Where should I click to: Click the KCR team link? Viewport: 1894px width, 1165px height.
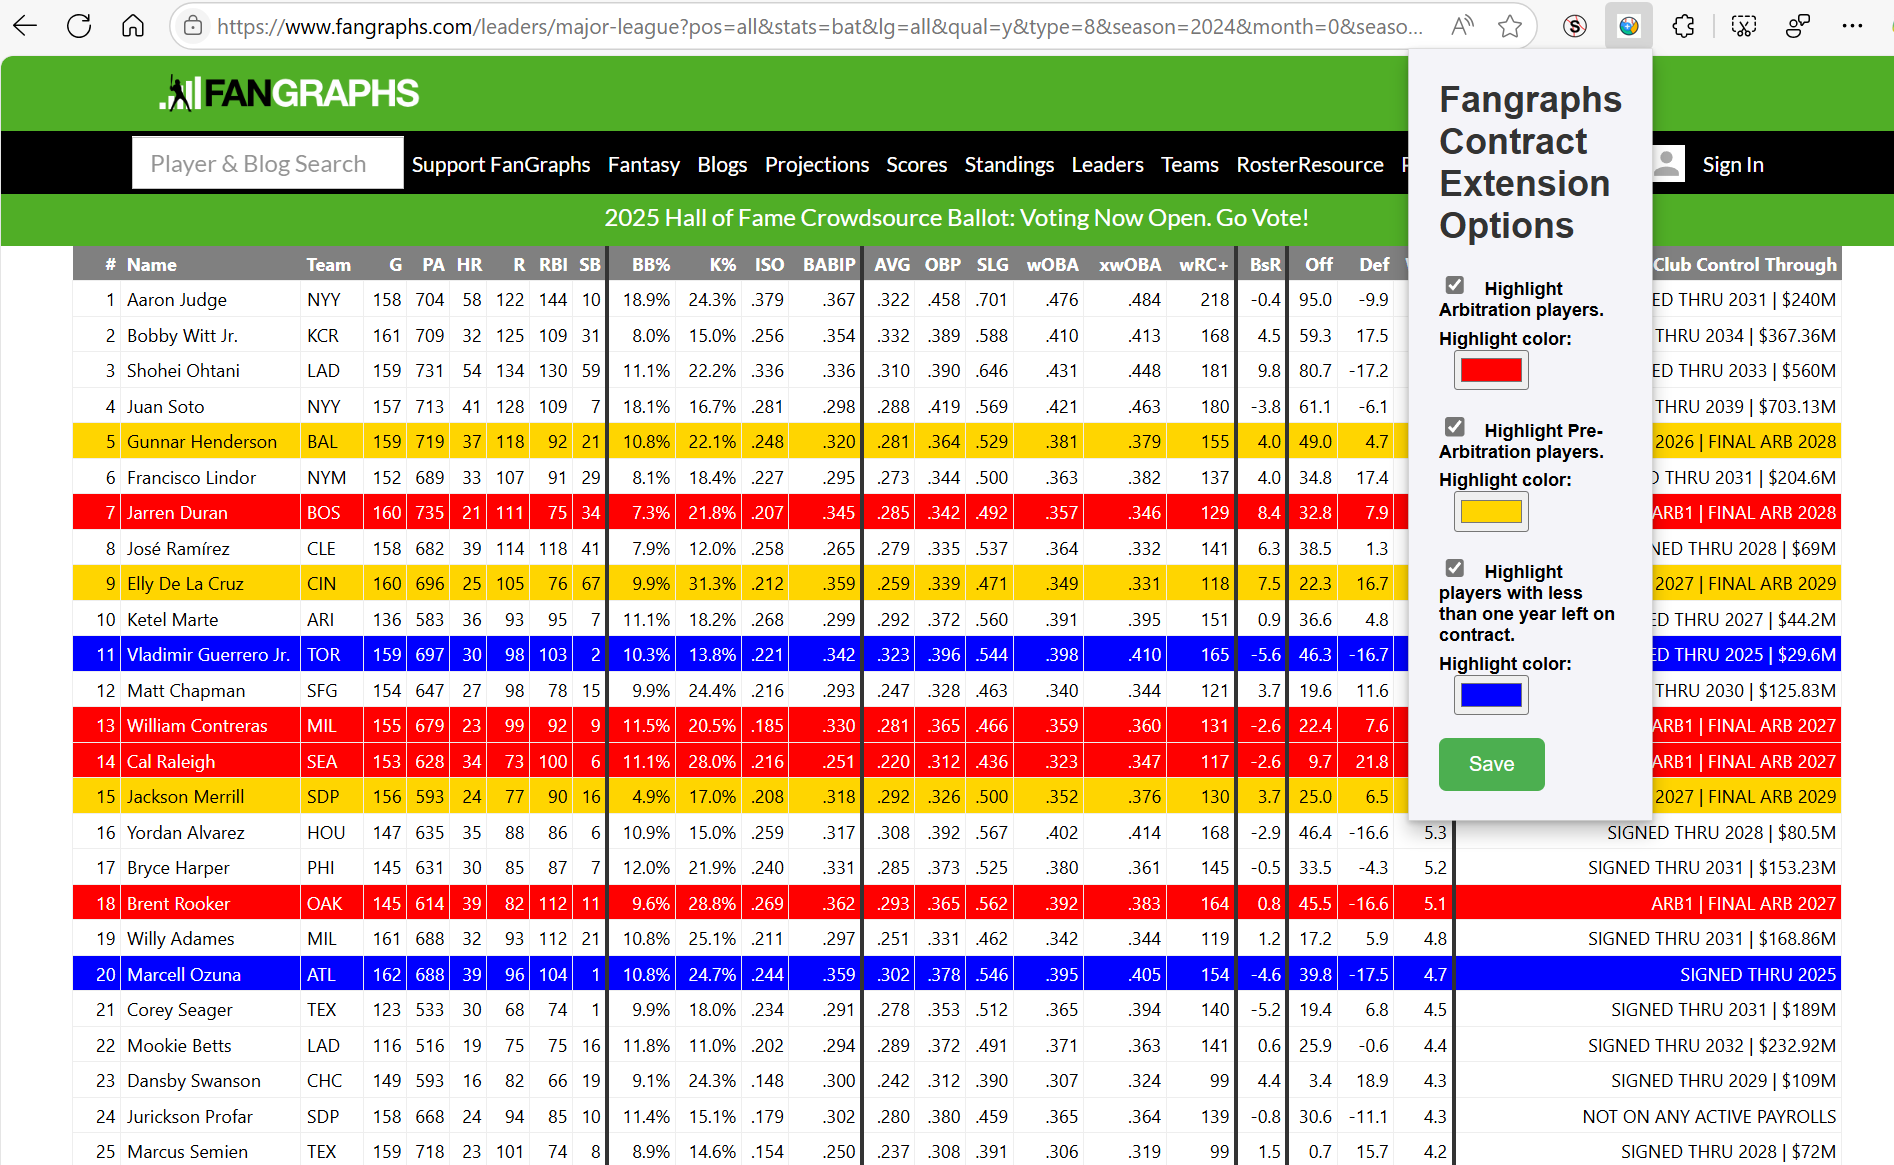[x=323, y=335]
